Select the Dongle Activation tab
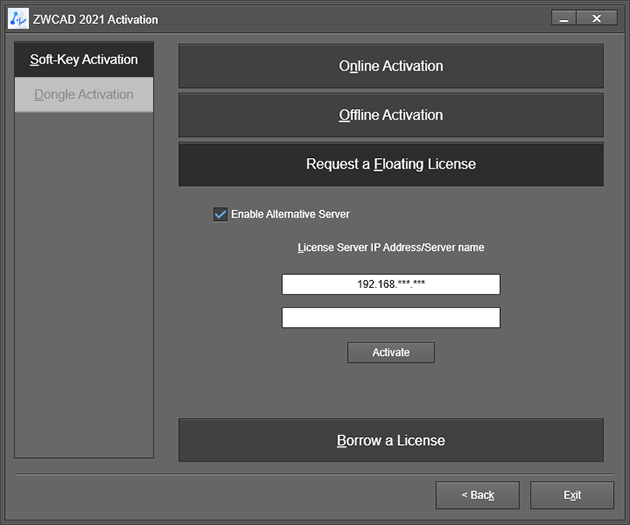Screen dimensions: 630x525 click(84, 95)
